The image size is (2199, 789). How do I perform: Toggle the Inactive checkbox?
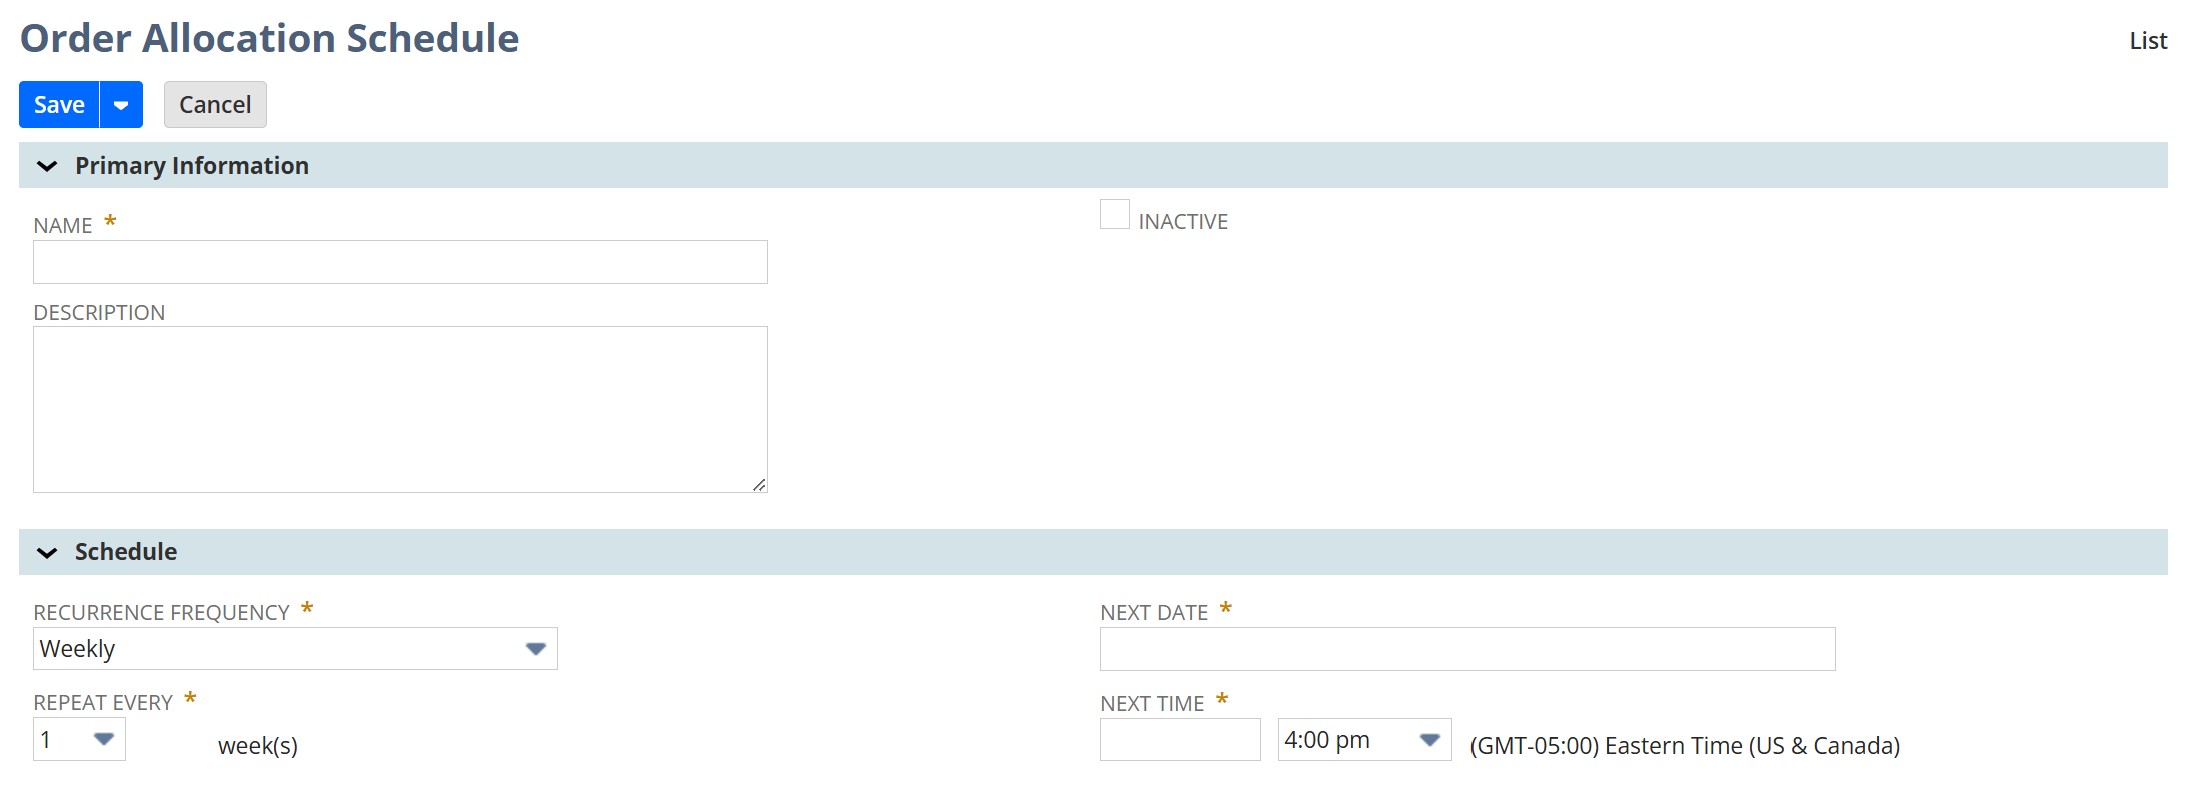(1114, 215)
